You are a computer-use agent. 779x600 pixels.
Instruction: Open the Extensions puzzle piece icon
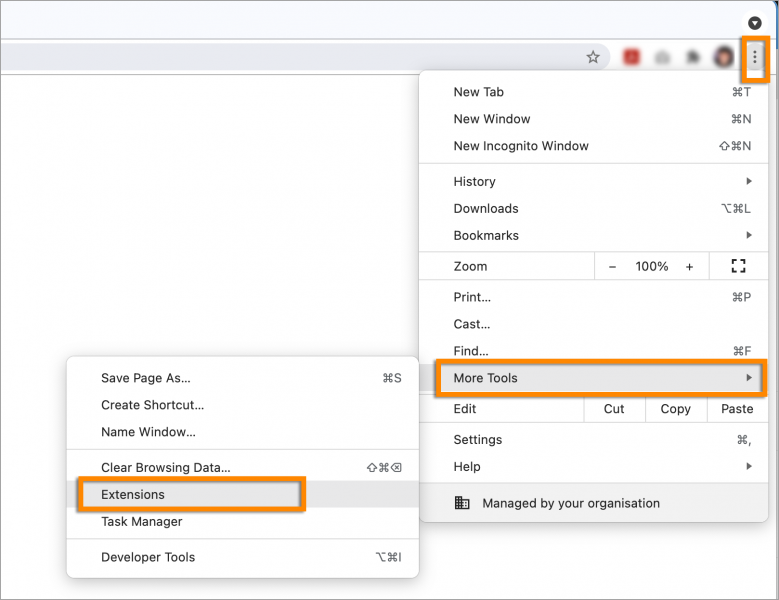pyautogui.click(x=693, y=57)
